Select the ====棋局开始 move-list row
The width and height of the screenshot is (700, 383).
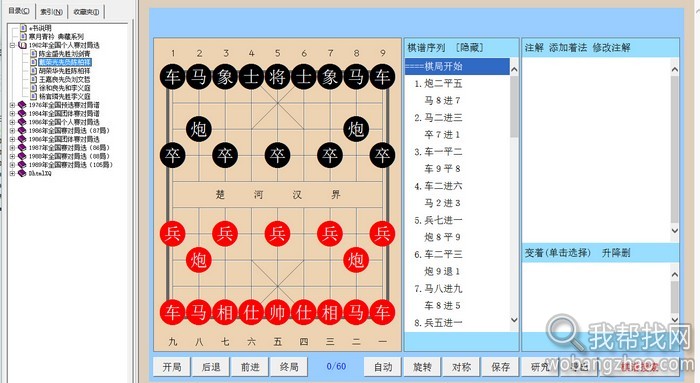[457, 67]
